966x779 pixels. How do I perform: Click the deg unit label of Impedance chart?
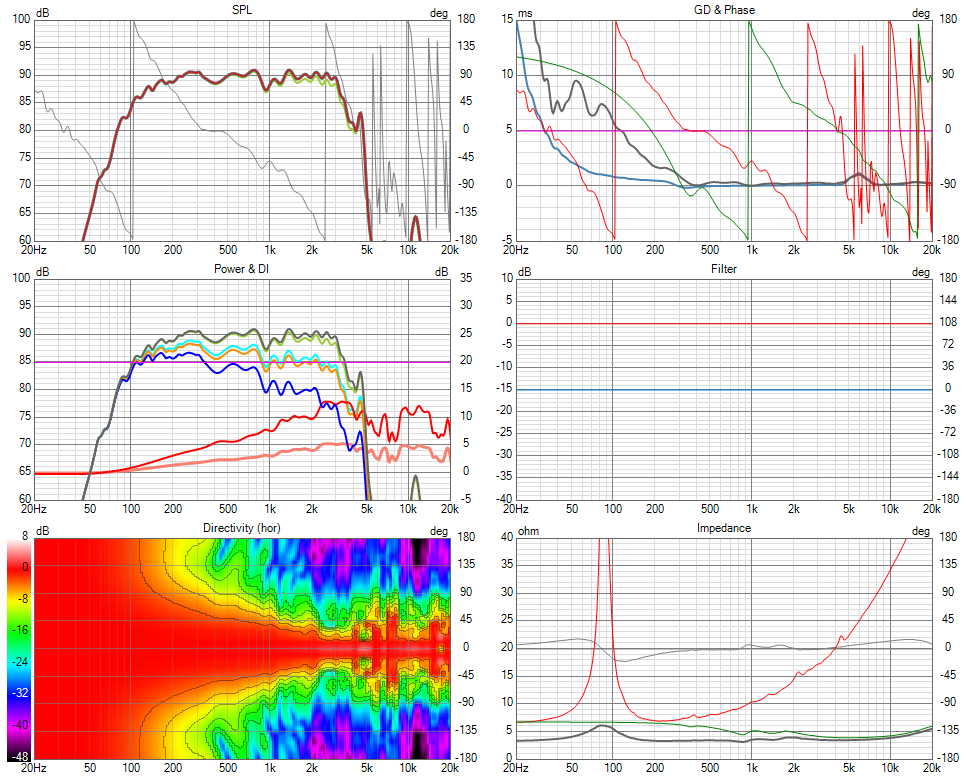(x=920, y=531)
